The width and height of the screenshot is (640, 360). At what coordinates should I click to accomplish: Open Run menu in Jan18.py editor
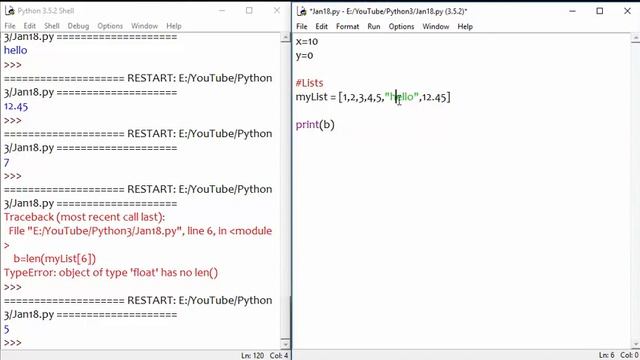(373, 27)
